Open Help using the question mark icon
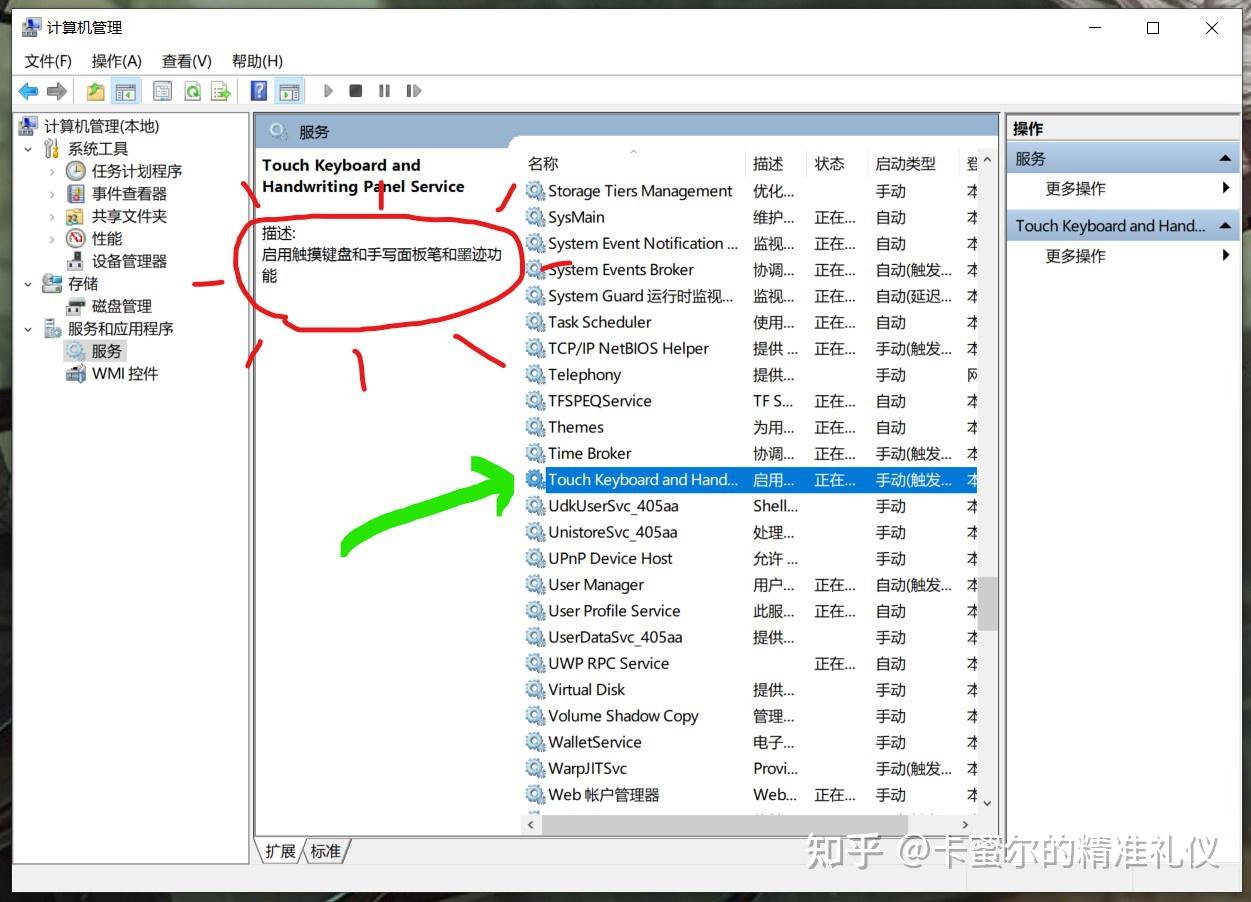The width and height of the screenshot is (1251, 902). [x=258, y=90]
